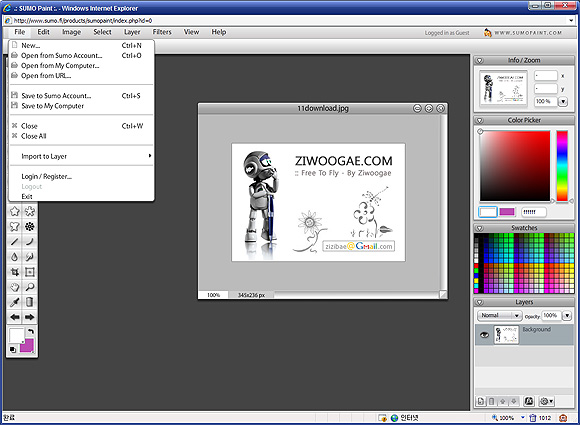Choose Save to Sumo Account...
The width and height of the screenshot is (580, 425).
[x=81, y=96]
